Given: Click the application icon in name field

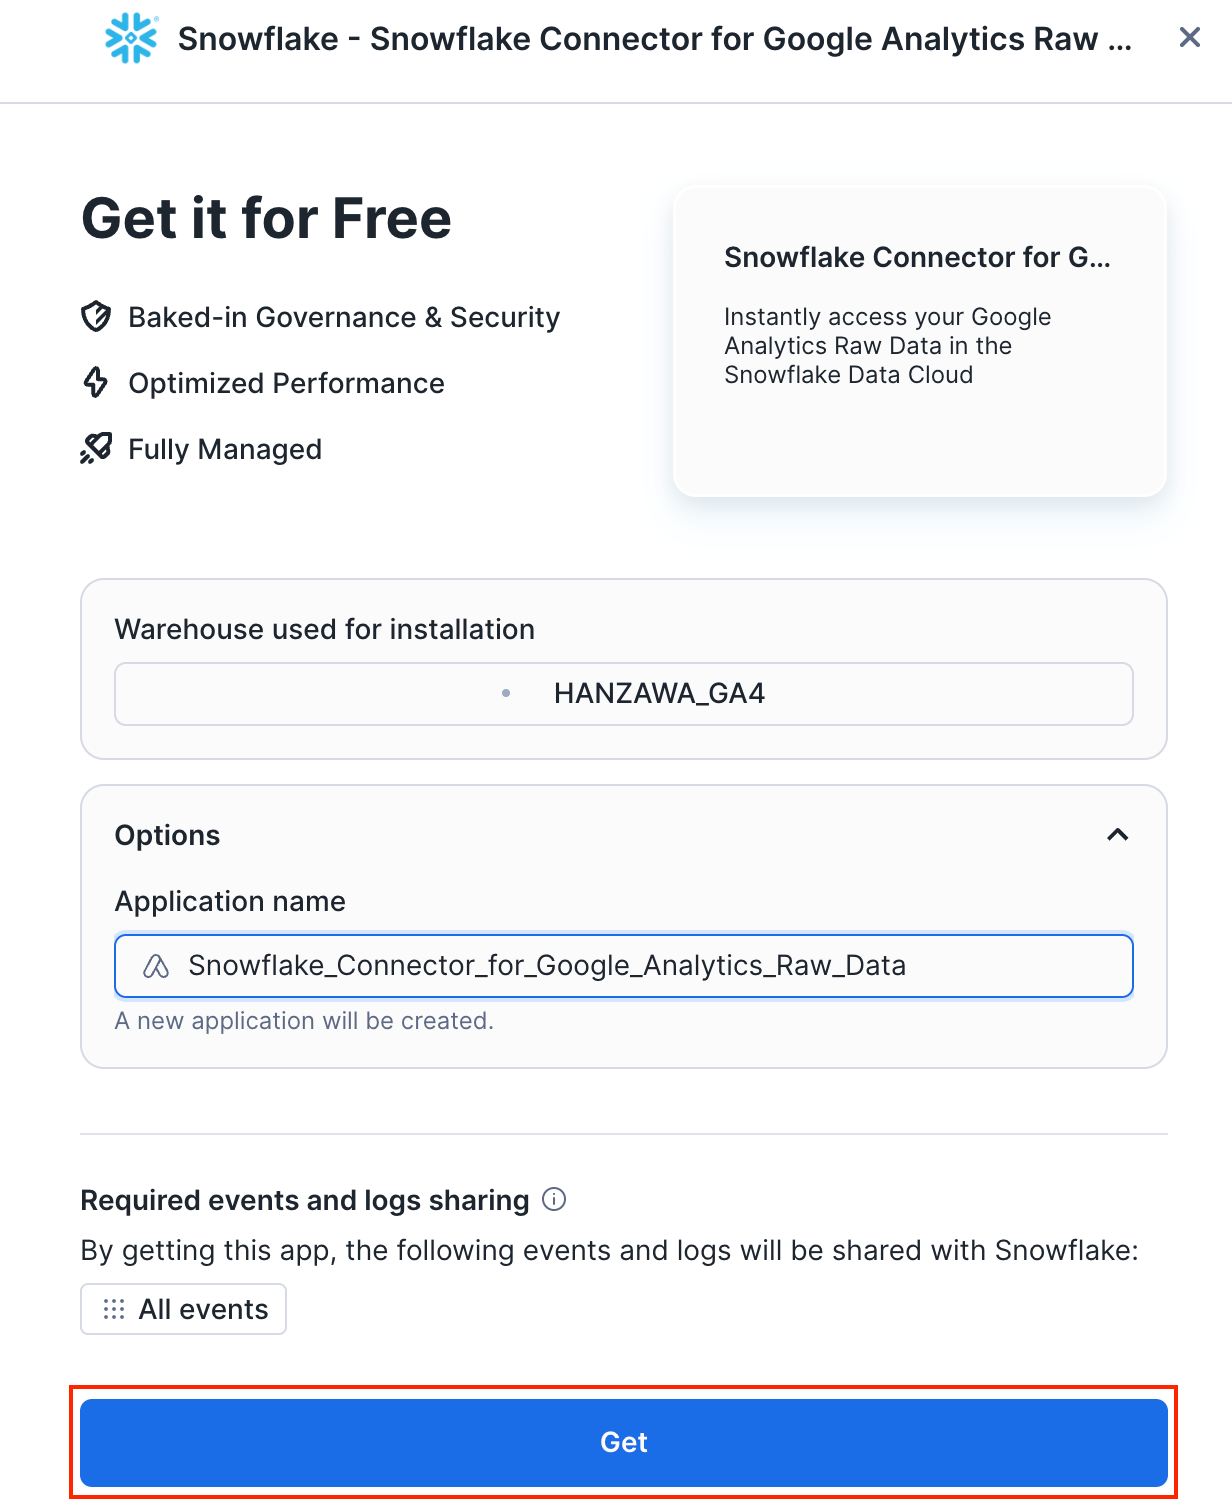Looking at the screenshot, I should click(x=156, y=966).
